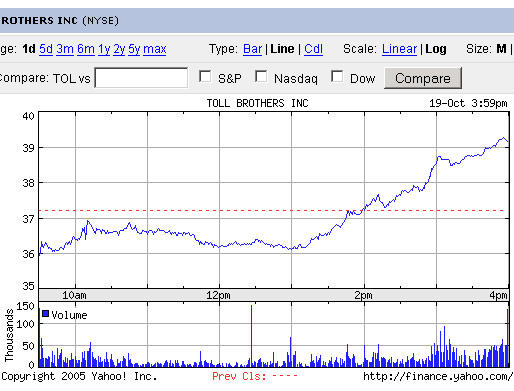Switch chart range to 1y
The image size is (514, 391).
click(x=104, y=49)
